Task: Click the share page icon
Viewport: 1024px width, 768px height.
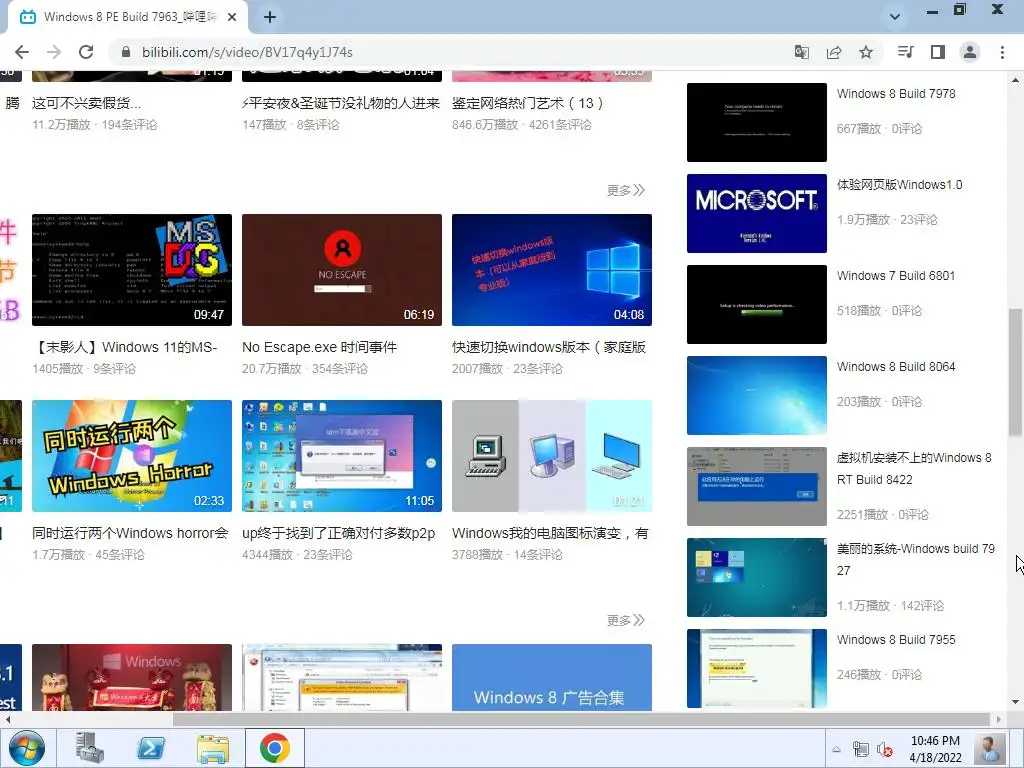Action: click(834, 52)
